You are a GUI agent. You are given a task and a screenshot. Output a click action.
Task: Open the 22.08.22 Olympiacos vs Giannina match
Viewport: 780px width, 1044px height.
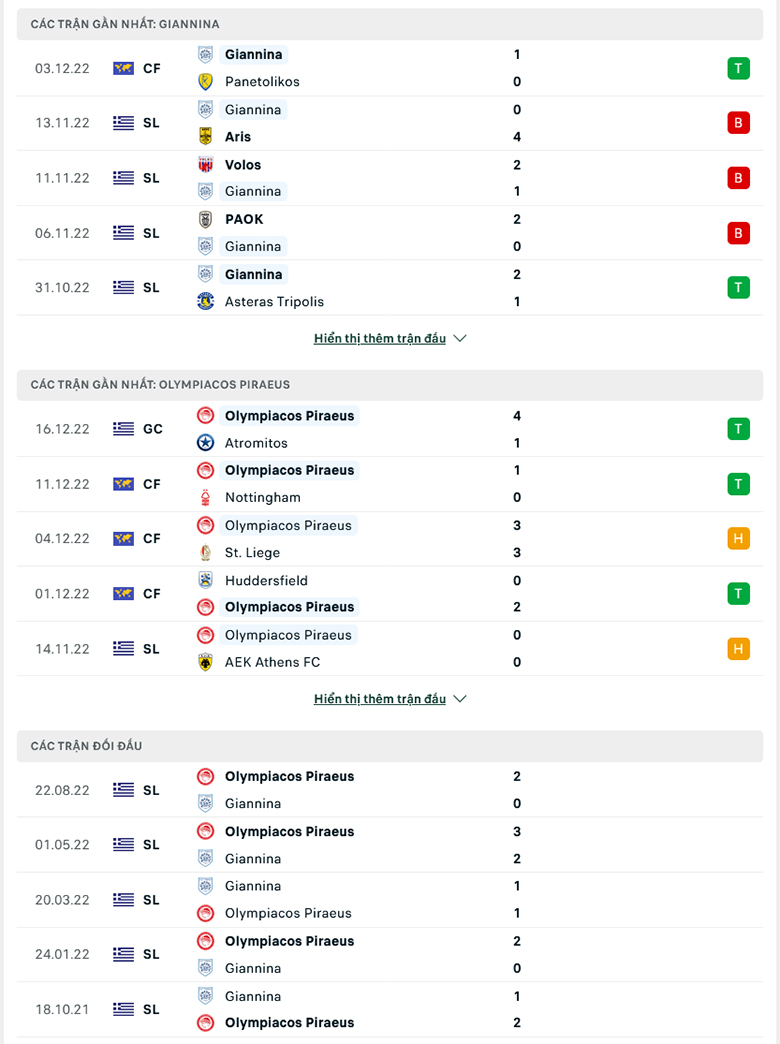390,790
